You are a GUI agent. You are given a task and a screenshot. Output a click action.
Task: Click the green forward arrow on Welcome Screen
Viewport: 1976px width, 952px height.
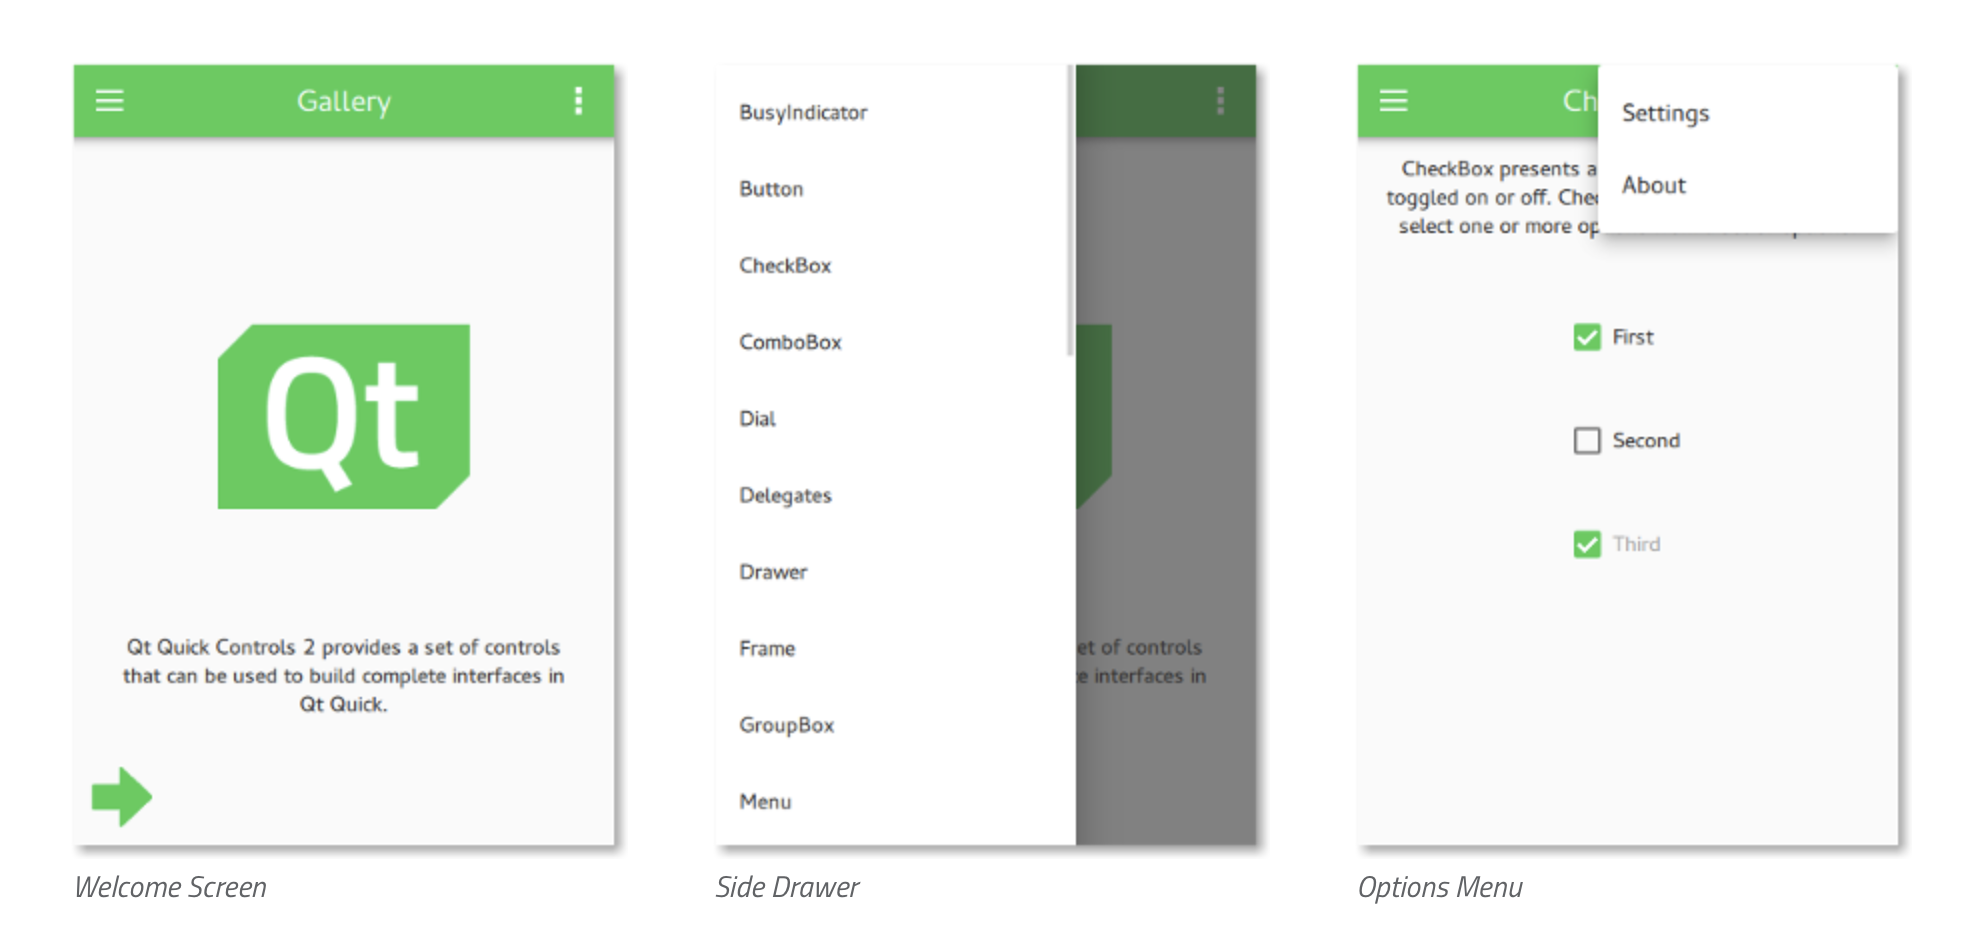coord(120,796)
